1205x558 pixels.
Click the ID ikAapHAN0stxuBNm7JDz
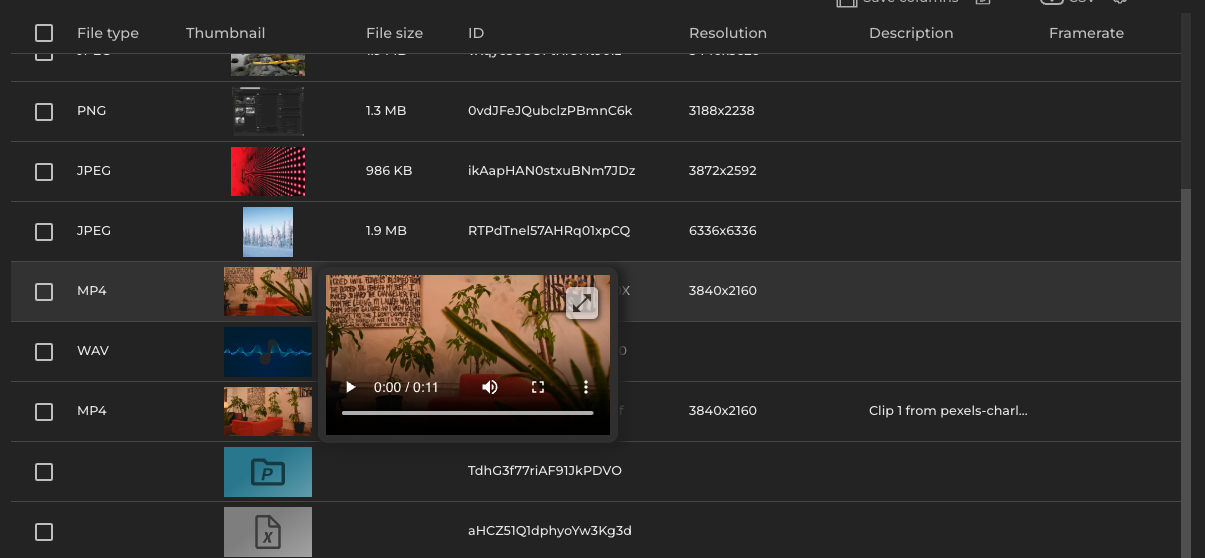tap(551, 171)
